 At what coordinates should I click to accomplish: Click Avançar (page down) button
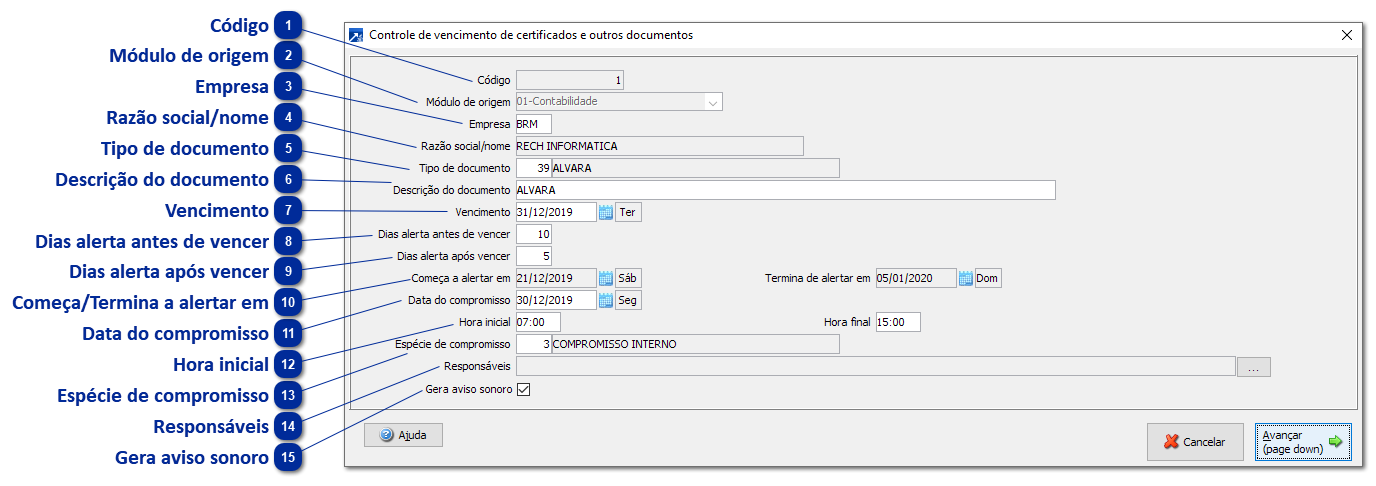click(1302, 442)
